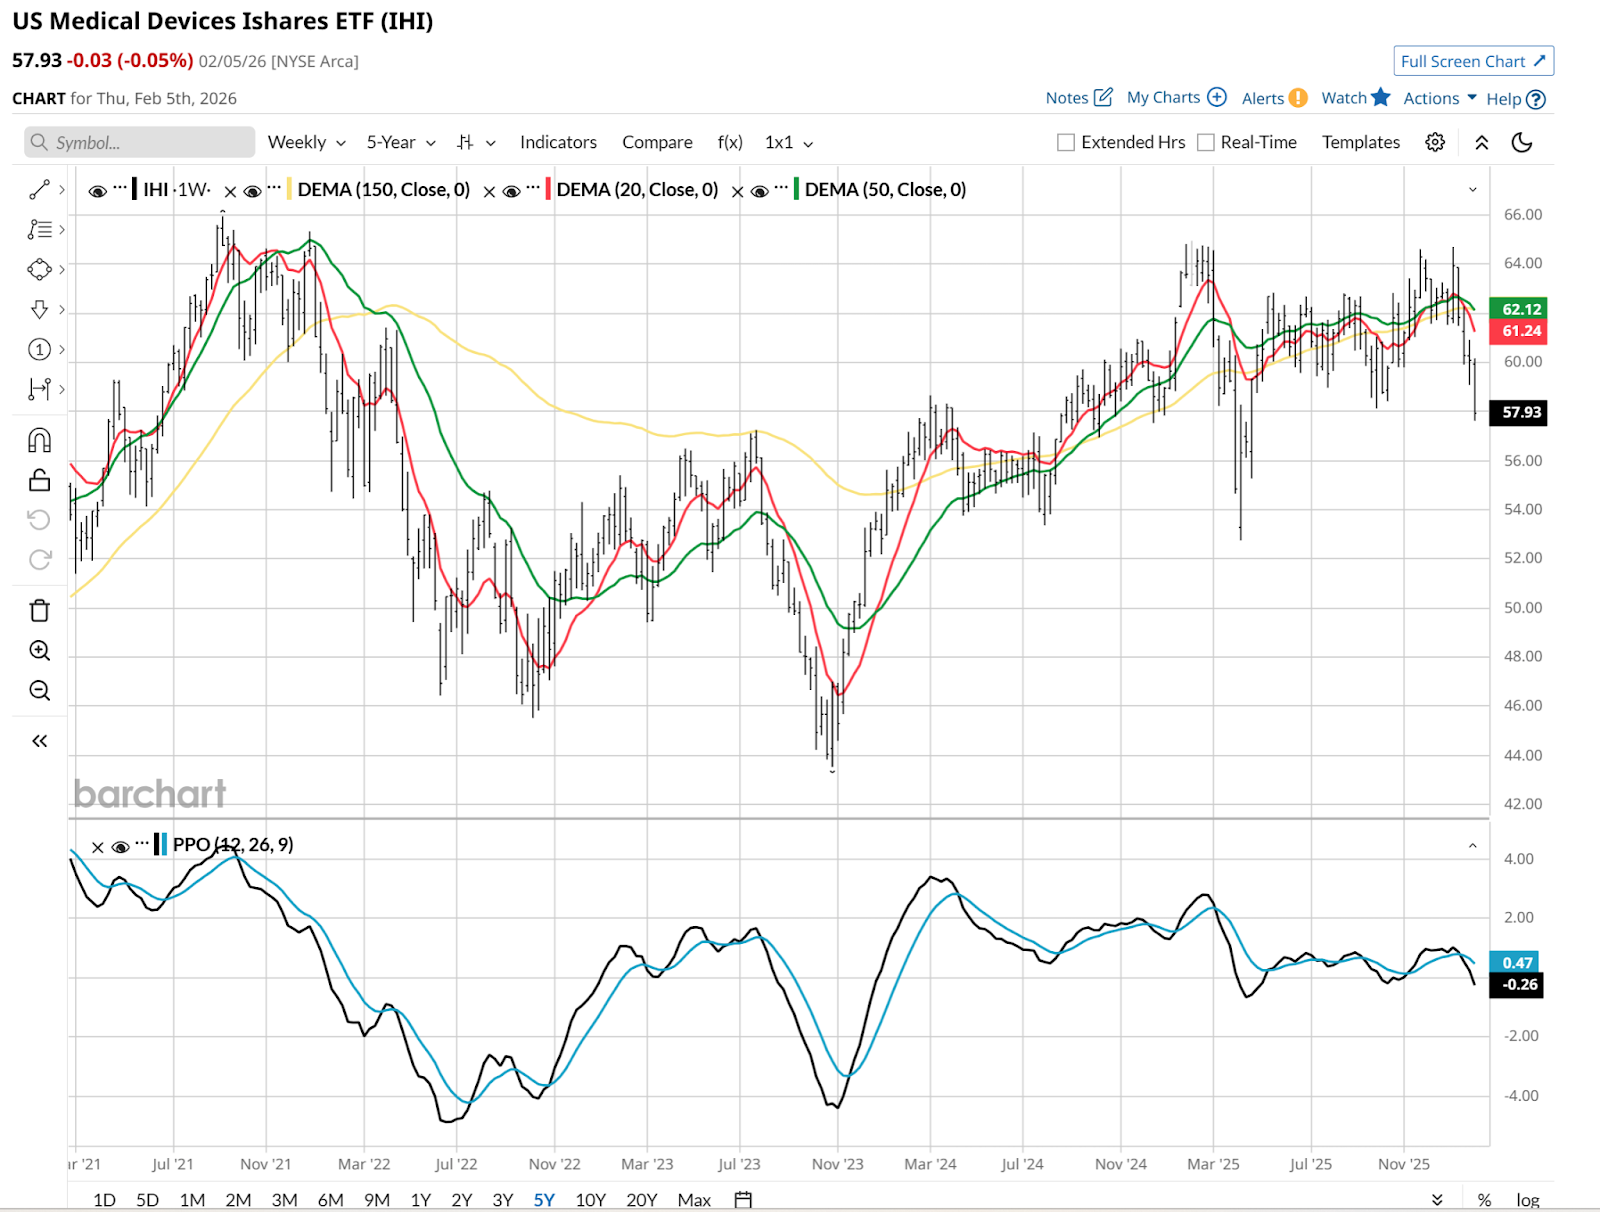Screen dimensions: 1600x1212
Task: Select the trend line drawing tool
Action: tap(39, 189)
